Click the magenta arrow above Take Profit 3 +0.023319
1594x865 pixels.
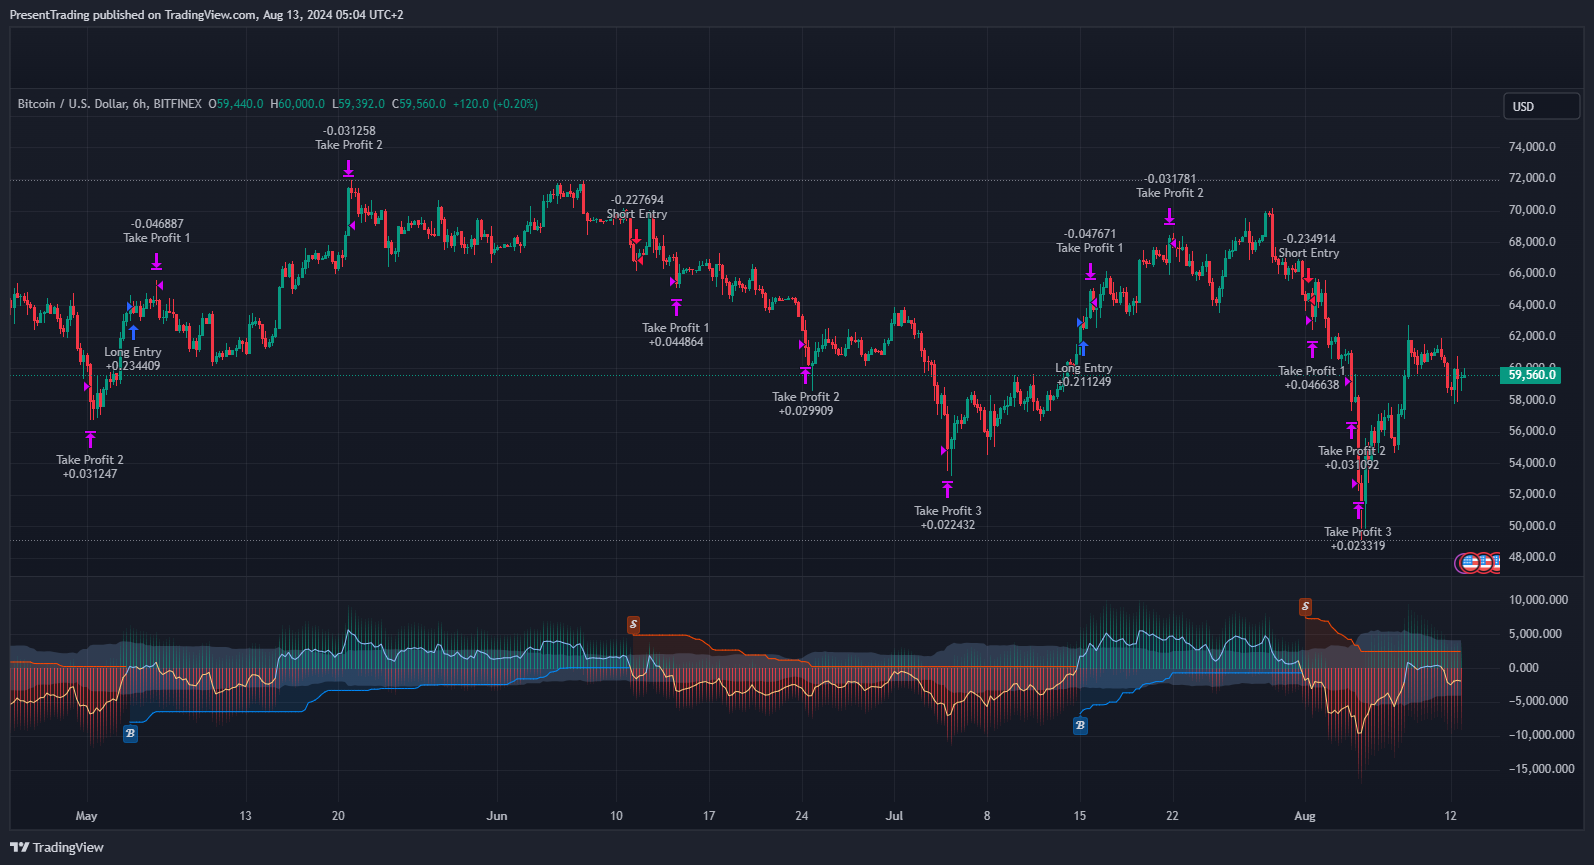pyautogui.click(x=1358, y=510)
